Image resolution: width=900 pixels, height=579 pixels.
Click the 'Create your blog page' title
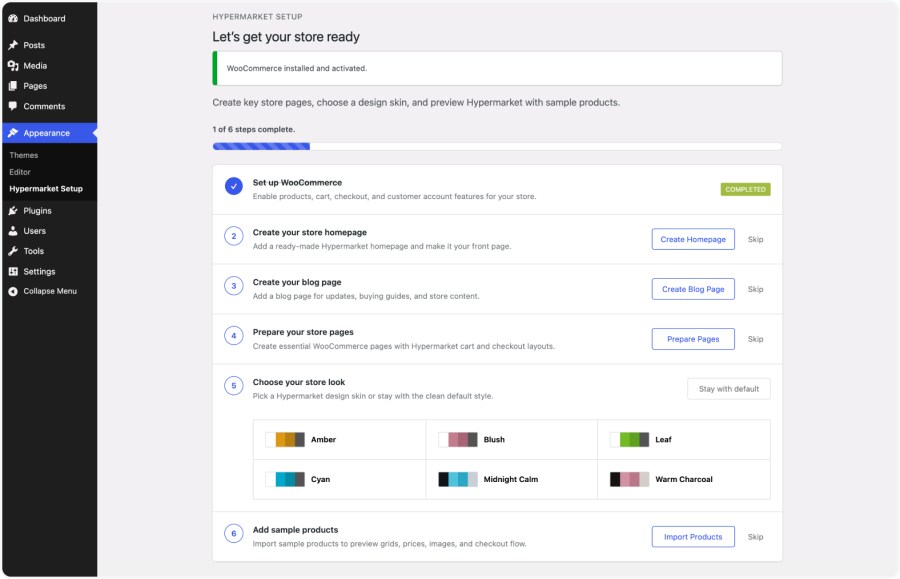tap(297, 282)
